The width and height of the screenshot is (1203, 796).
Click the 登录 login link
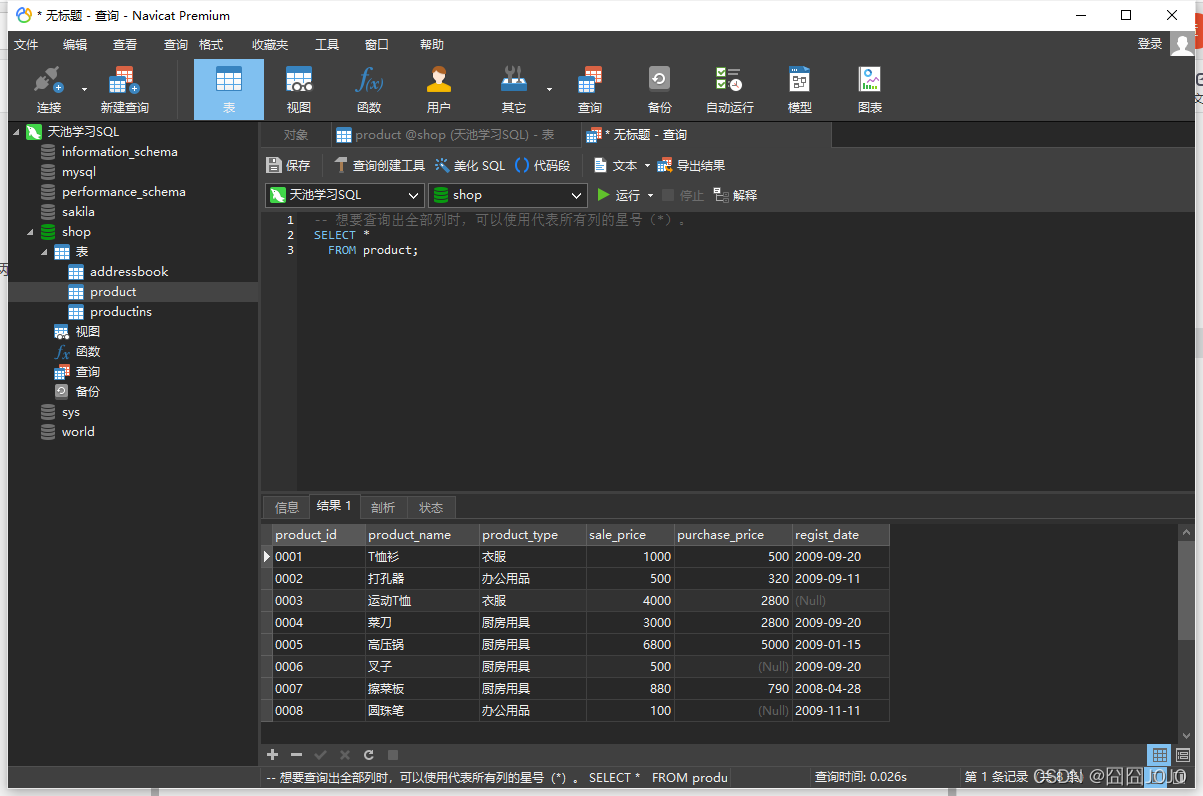tap(1150, 44)
